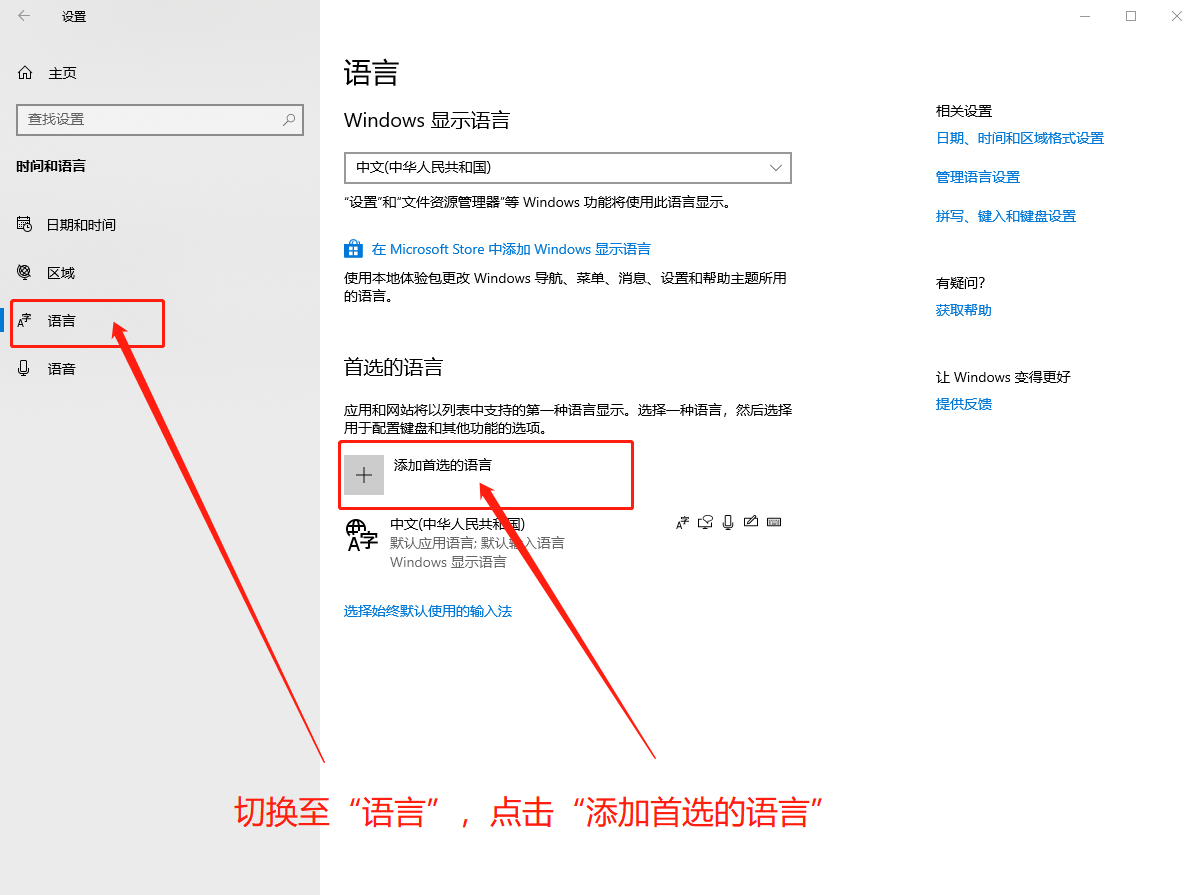The width and height of the screenshot is (1200, 895).
Task: Focus the 查找设置 search field
Action: point(160,119)
